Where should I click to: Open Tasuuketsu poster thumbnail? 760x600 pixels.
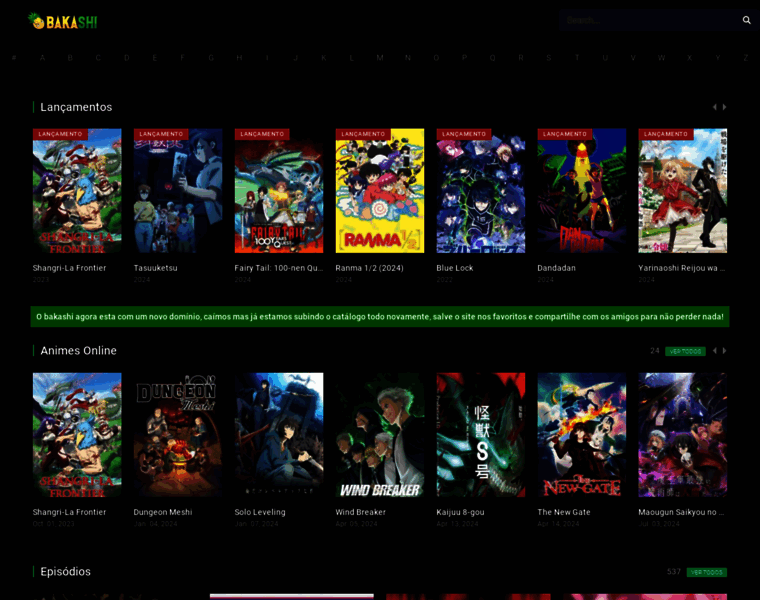(x=178, y=190)
